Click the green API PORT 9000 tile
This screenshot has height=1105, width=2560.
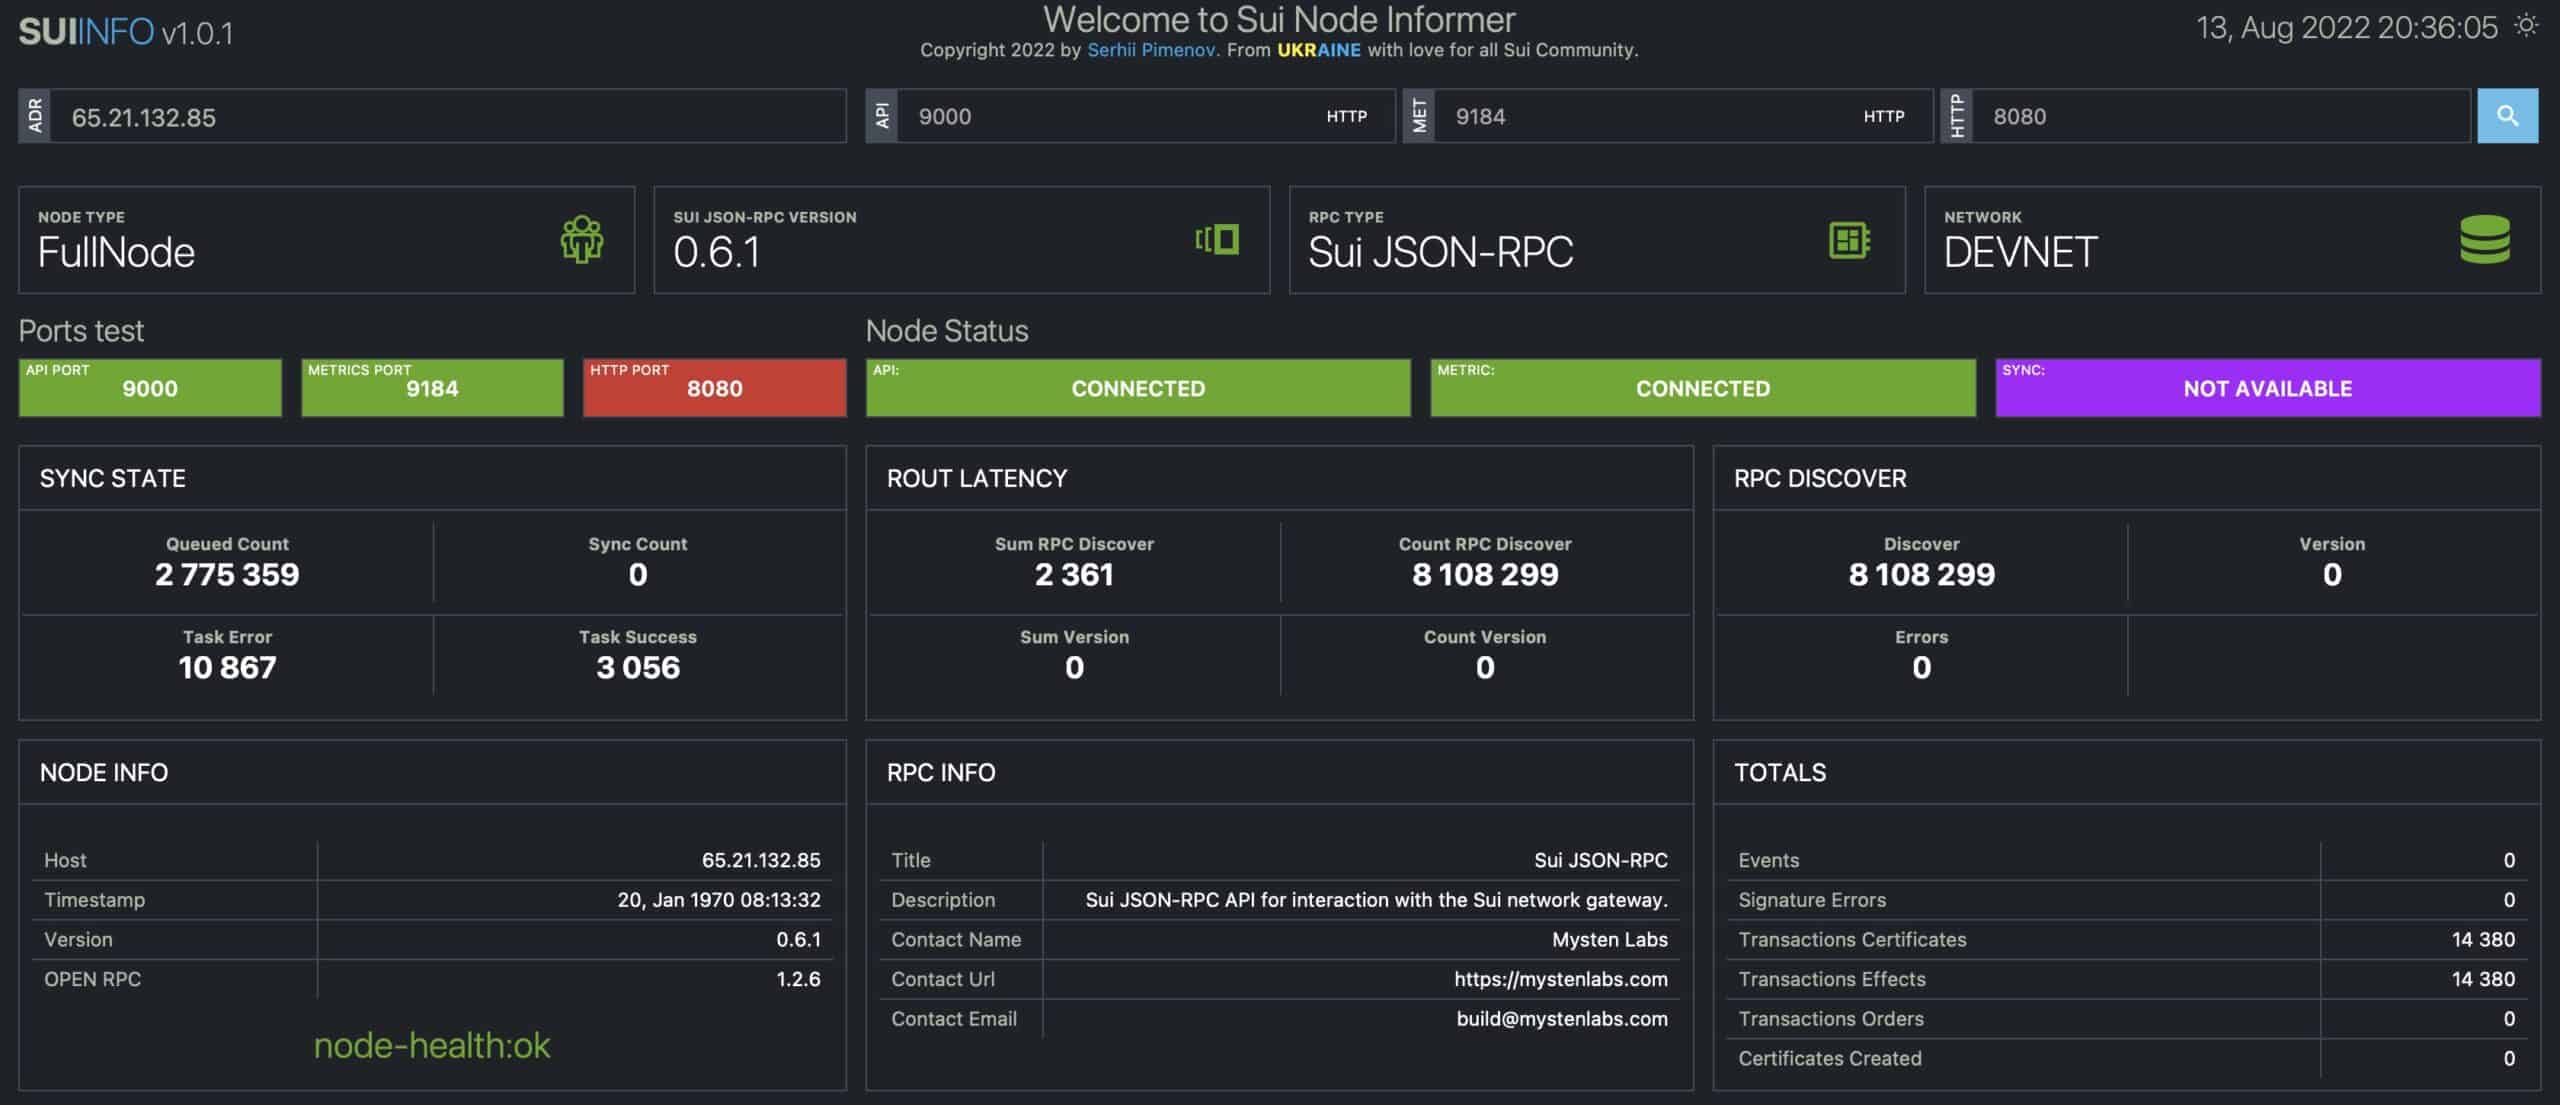coord(150,388)
